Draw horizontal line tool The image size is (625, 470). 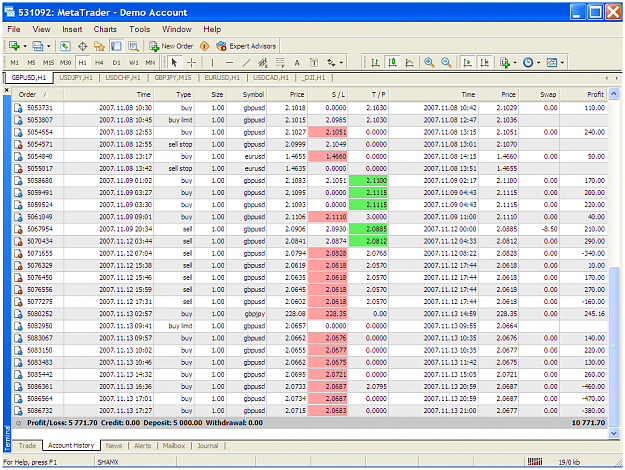point(229,63)
